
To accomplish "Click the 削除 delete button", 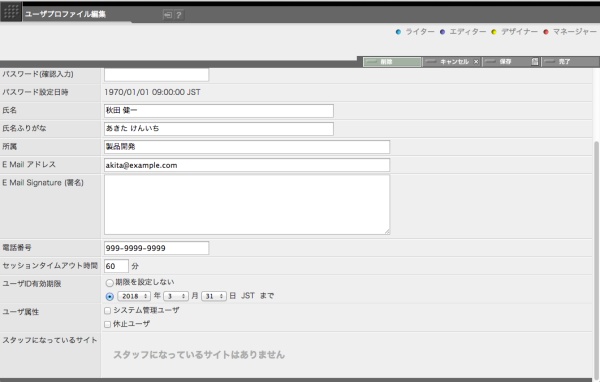I will [392, 62].
